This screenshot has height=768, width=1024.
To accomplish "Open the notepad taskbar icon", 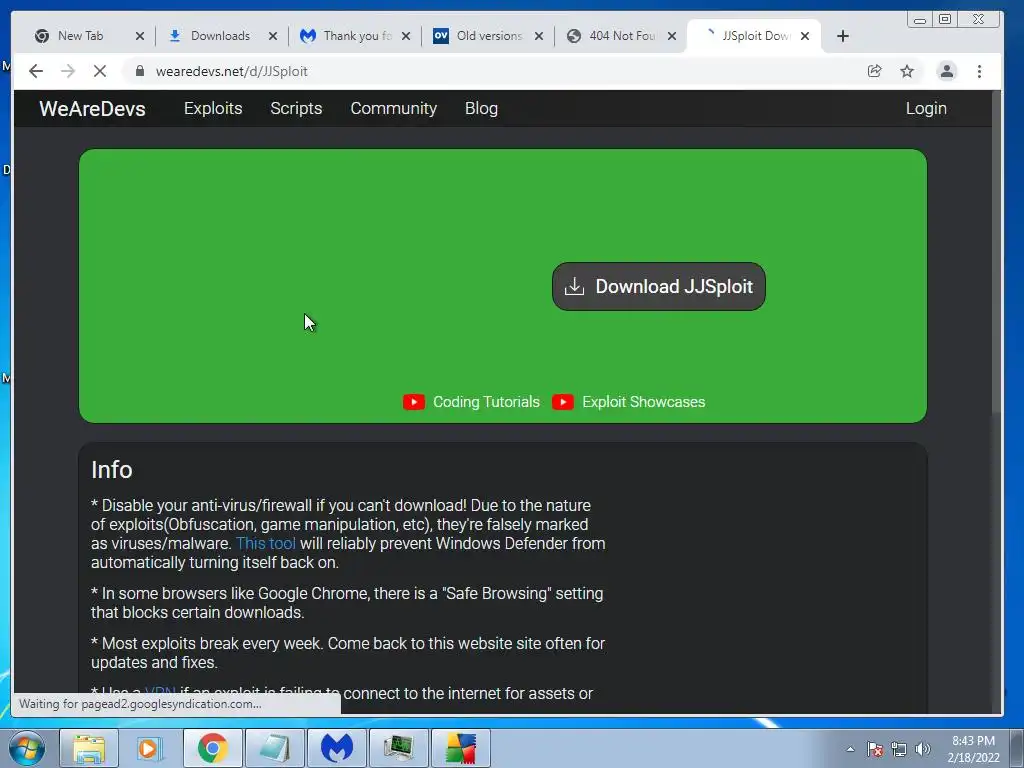I will (274, 748).
